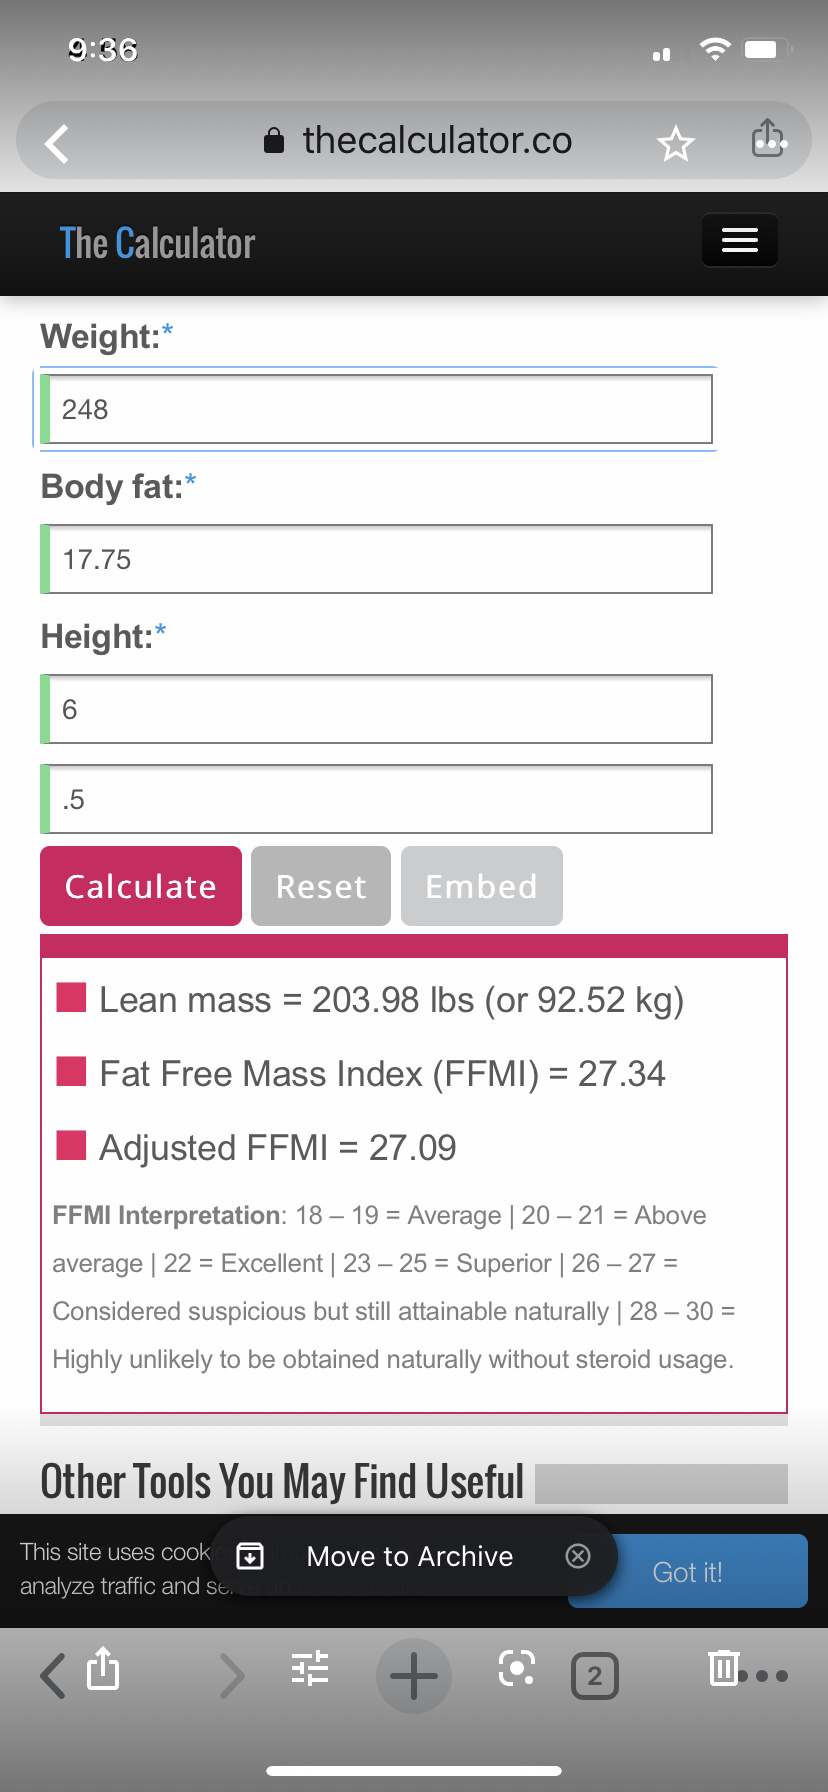Open the tab switcher showing 2 tabs
Screen dimensions: 828x1792
[594, 1676]
